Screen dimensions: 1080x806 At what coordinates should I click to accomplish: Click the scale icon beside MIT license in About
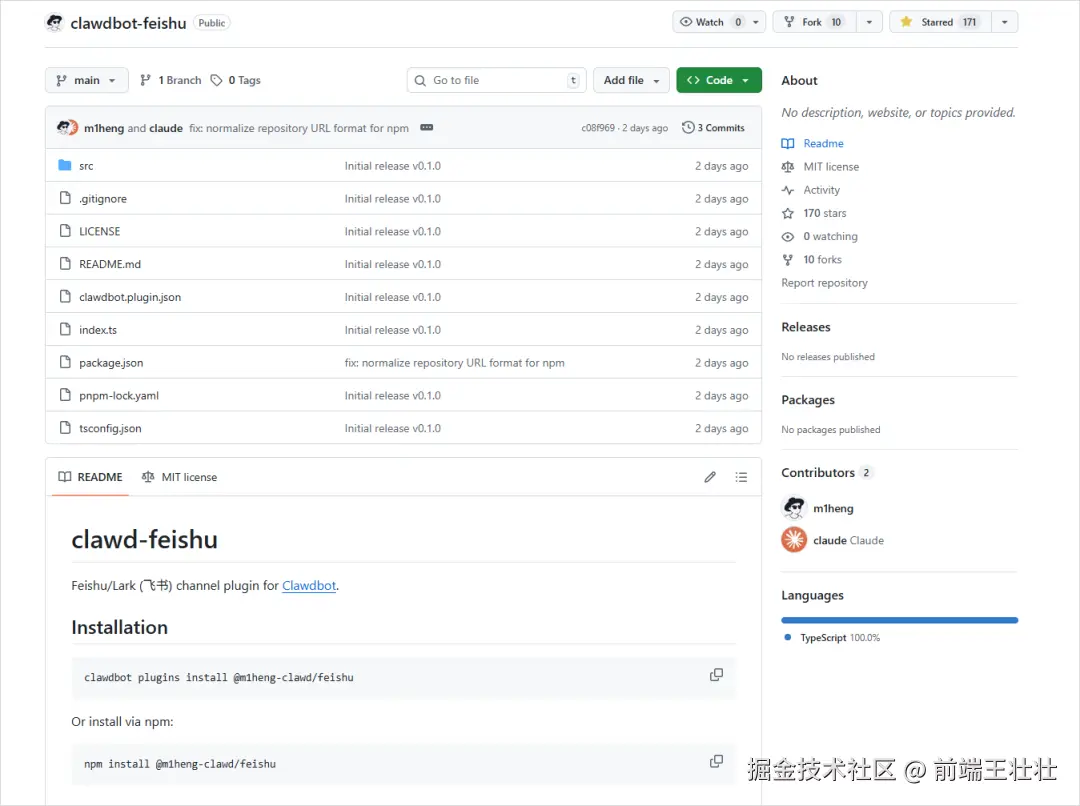788,167
